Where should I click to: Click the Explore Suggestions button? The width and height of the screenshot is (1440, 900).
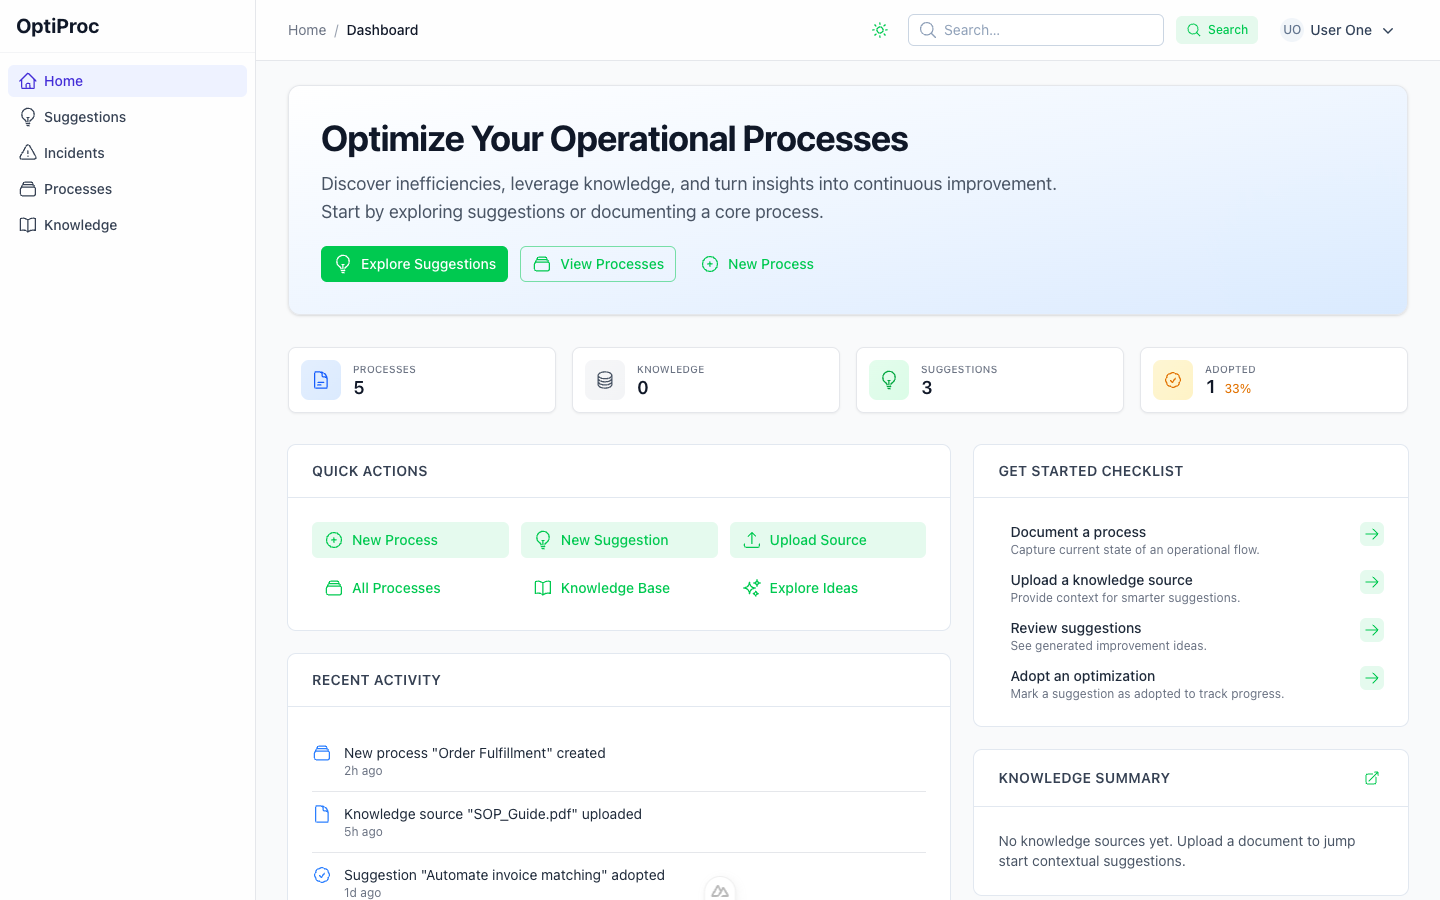click(x=414, y=263)
